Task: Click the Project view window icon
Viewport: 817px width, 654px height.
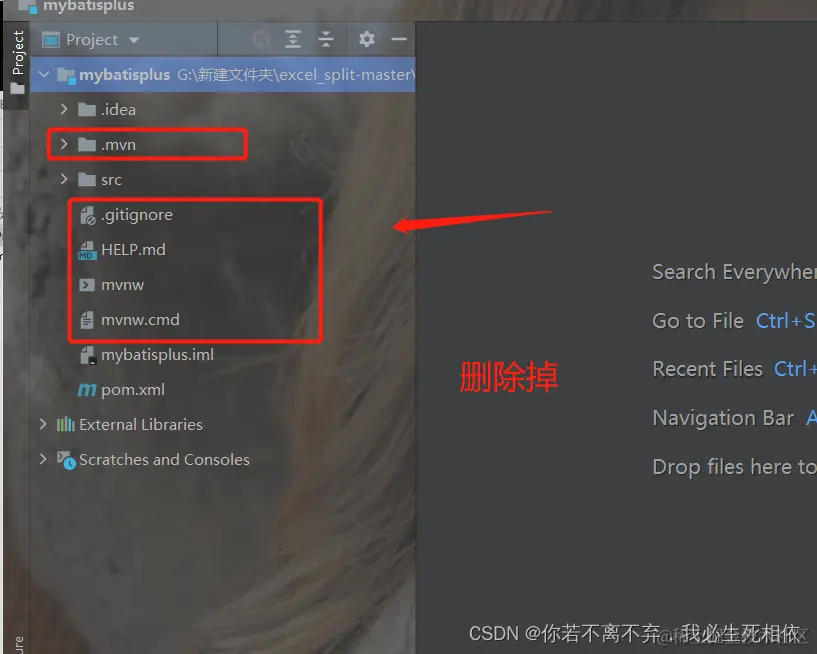Action: coord(51,40)
